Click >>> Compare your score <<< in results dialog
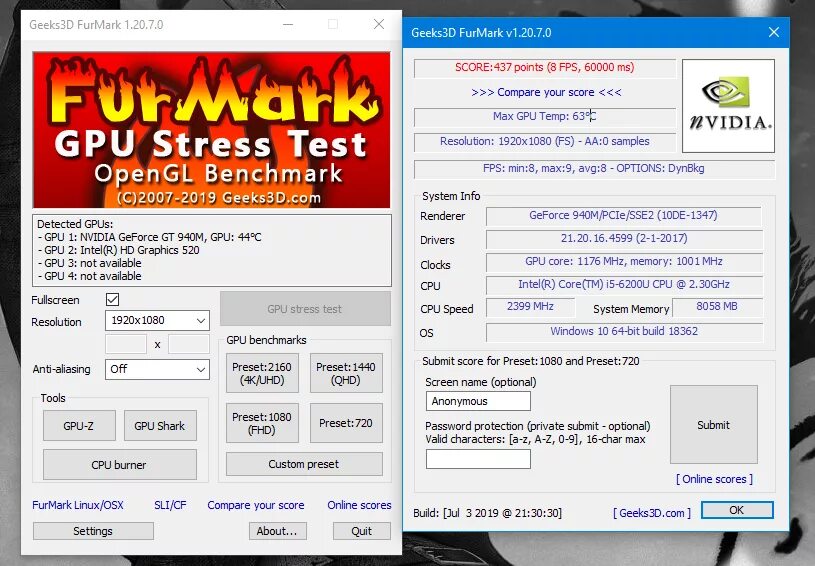 coord(546,93)
